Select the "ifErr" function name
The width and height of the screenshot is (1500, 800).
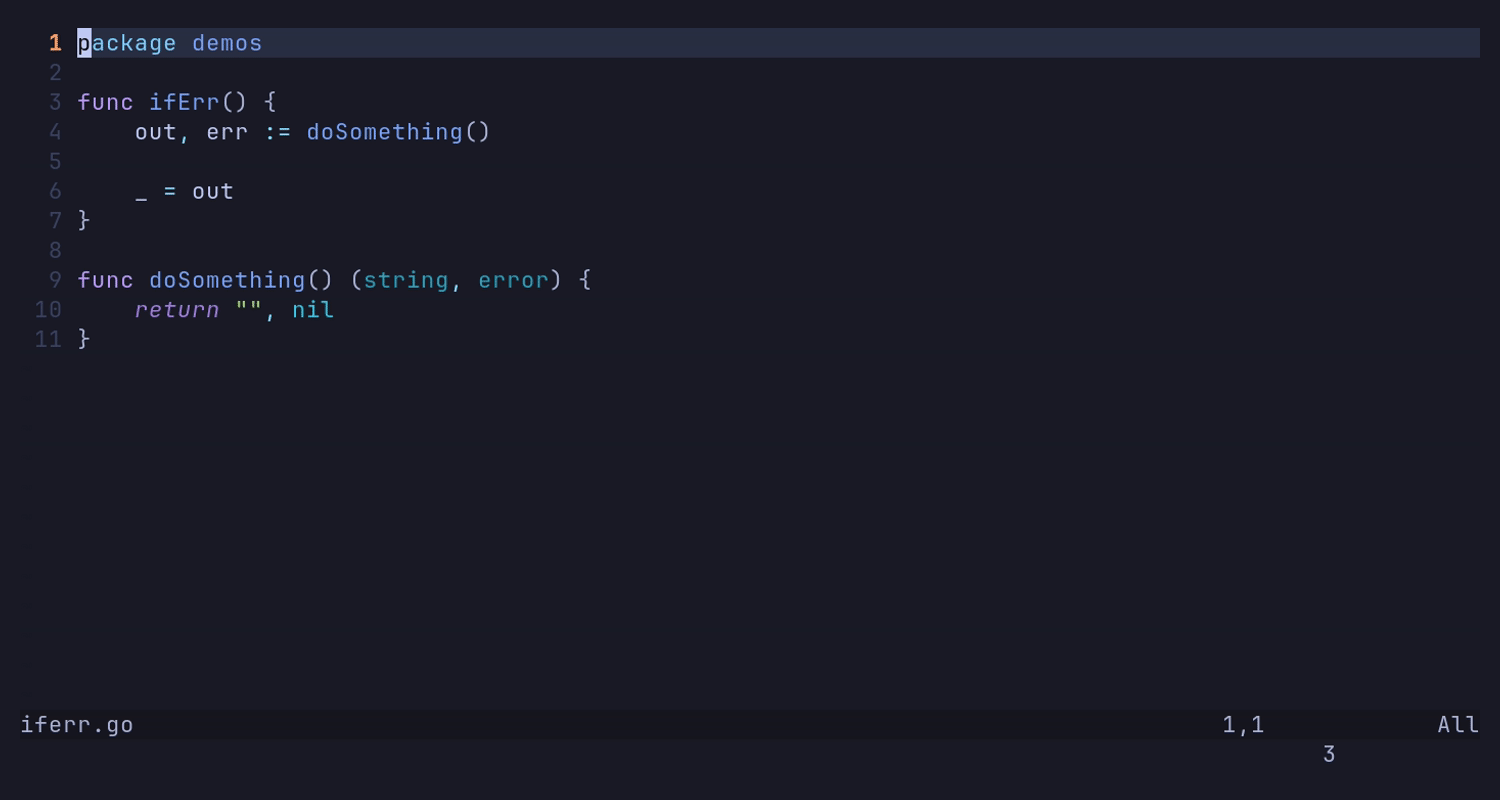[184, 102]
